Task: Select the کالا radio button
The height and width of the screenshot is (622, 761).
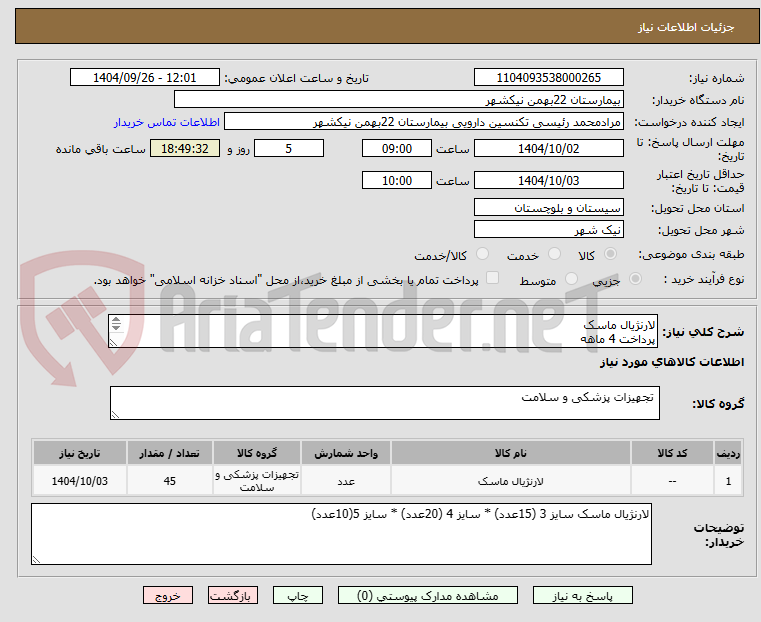Action: pyautogui.click(x=611, y=254)
